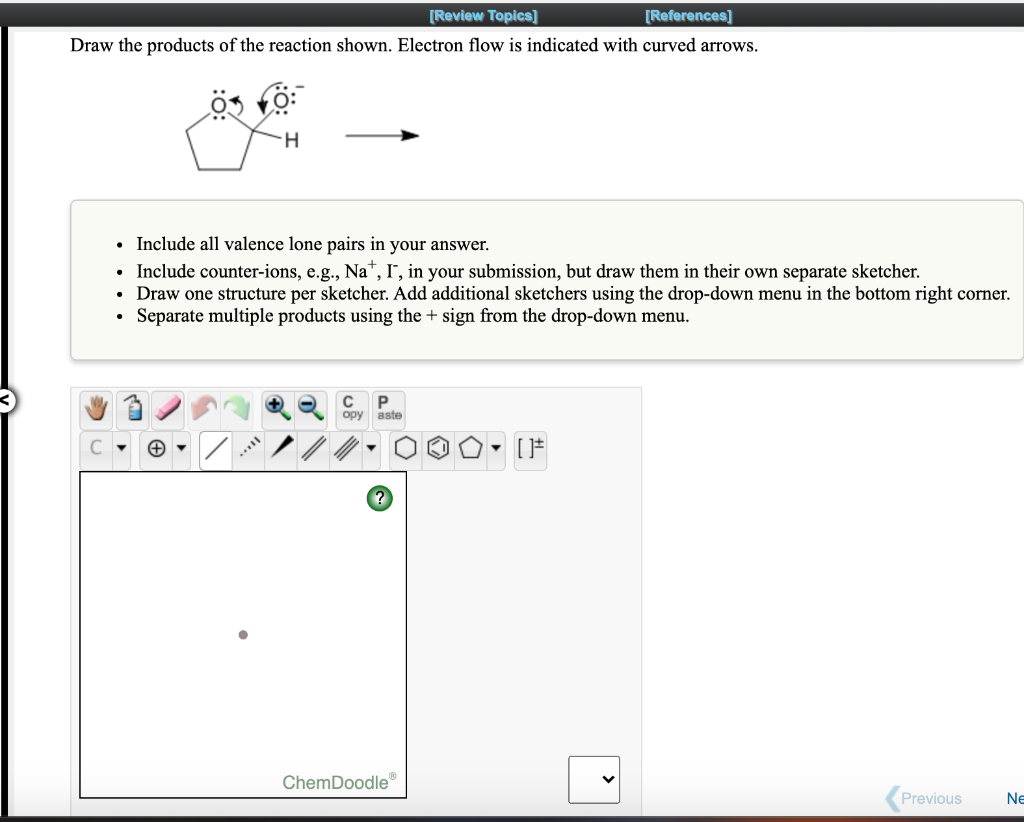Open the sketcher drop-down menu bottom right
This screenshot has height=822, width=1024.
pos(594,779)
